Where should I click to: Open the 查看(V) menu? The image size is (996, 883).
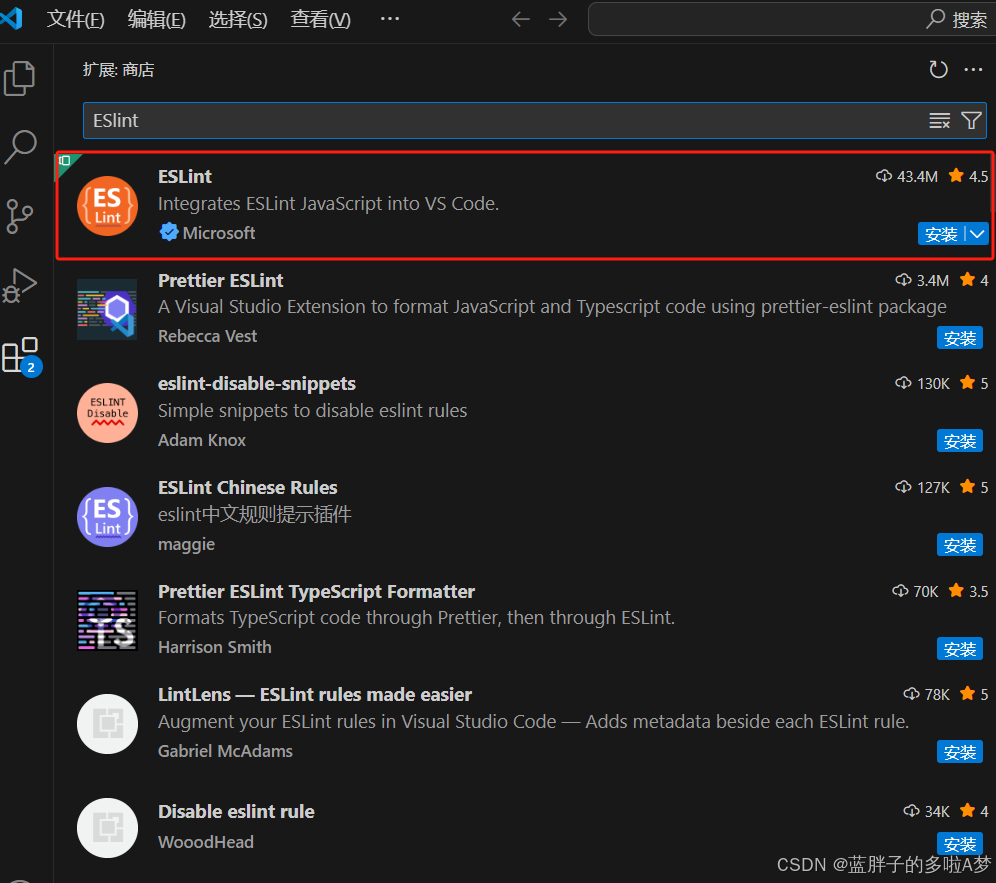click(320, 19)
